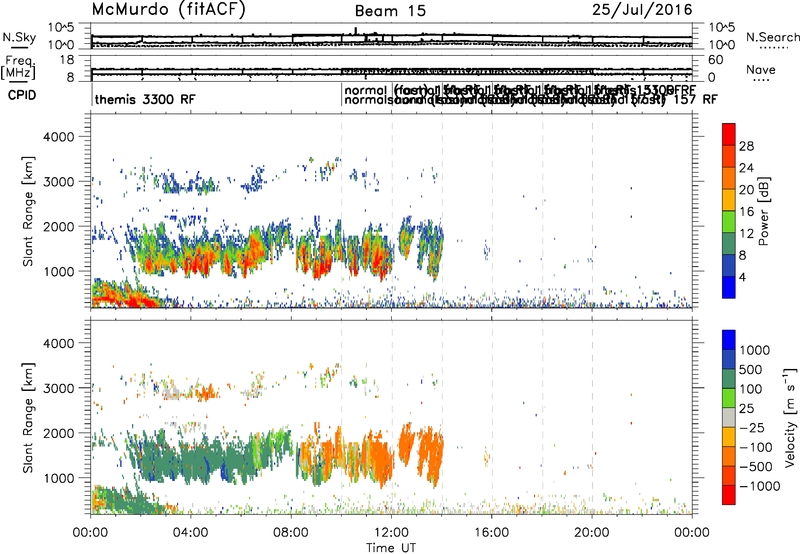
Task: Click the '2000' tick in the velocity panel
Action: 58,433
